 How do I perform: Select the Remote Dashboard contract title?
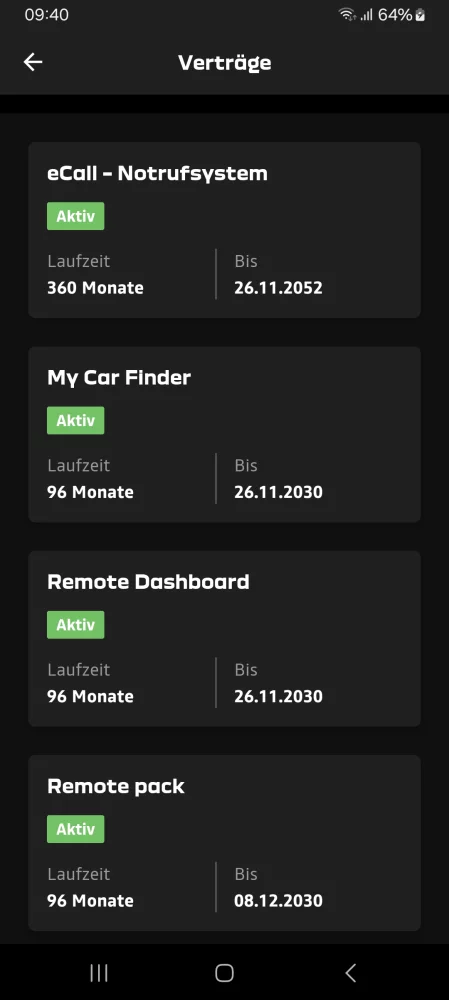pos(148,582)
